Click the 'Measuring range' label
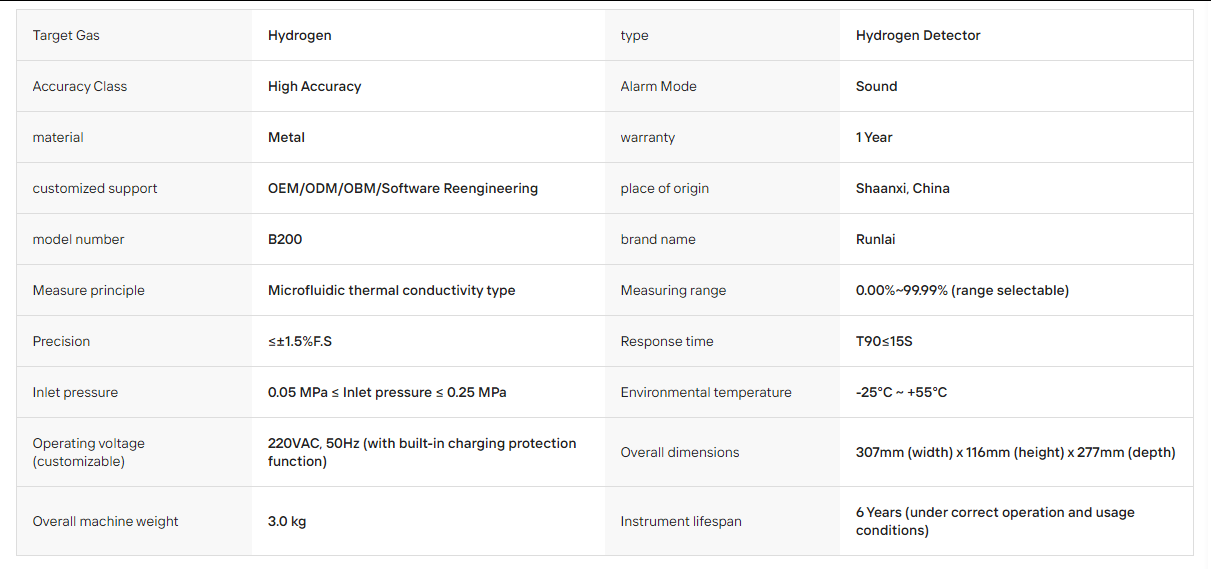Viewport: 1211px width, 569px height. pos(674,290)
